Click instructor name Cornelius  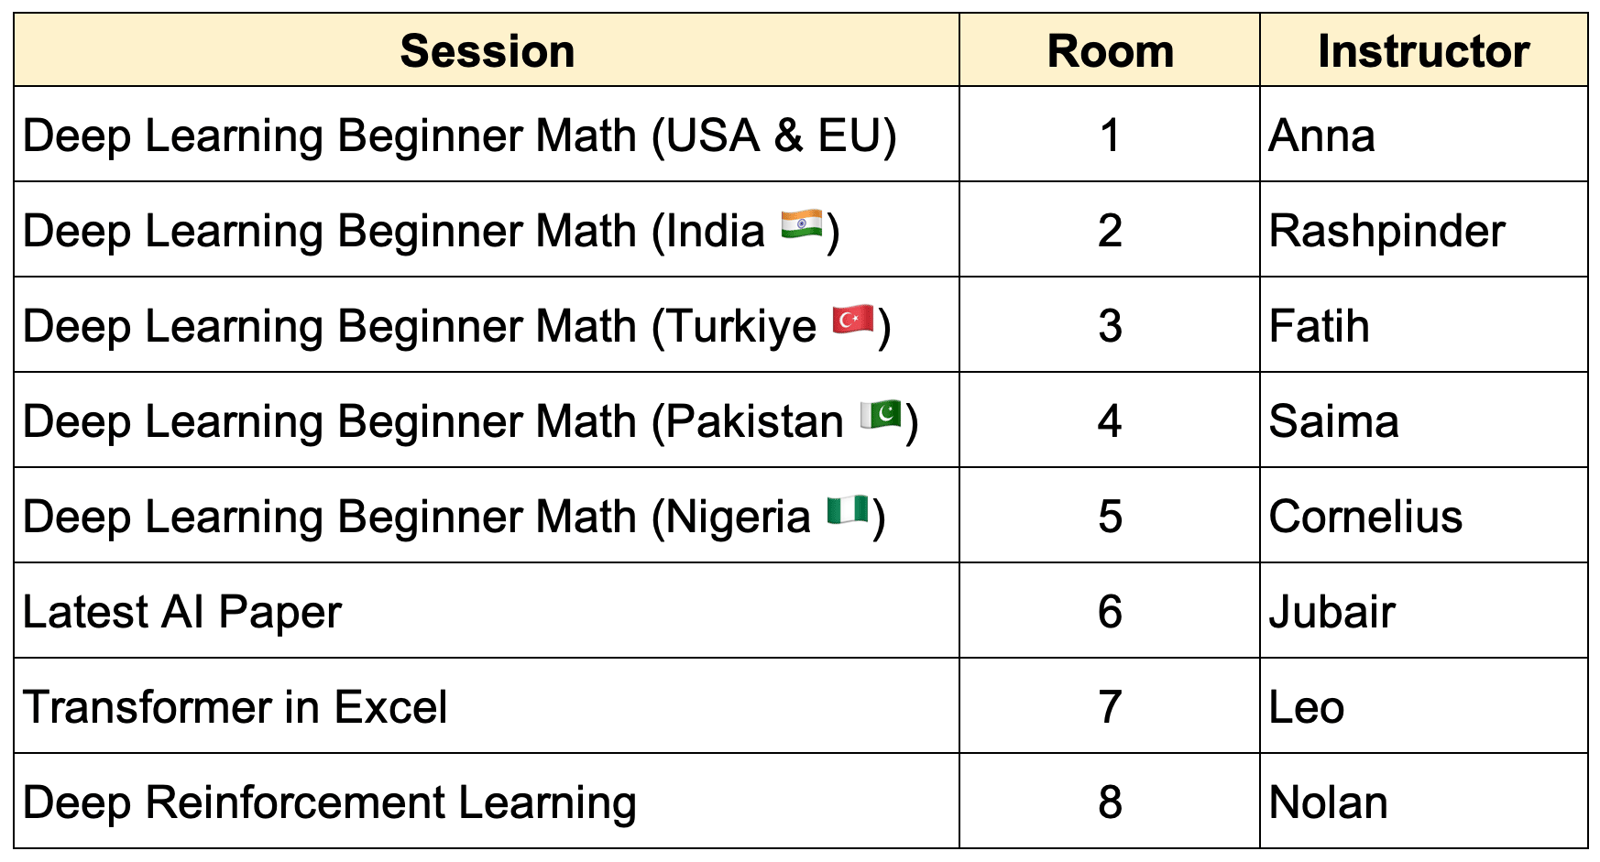(x=1365, y=516)
